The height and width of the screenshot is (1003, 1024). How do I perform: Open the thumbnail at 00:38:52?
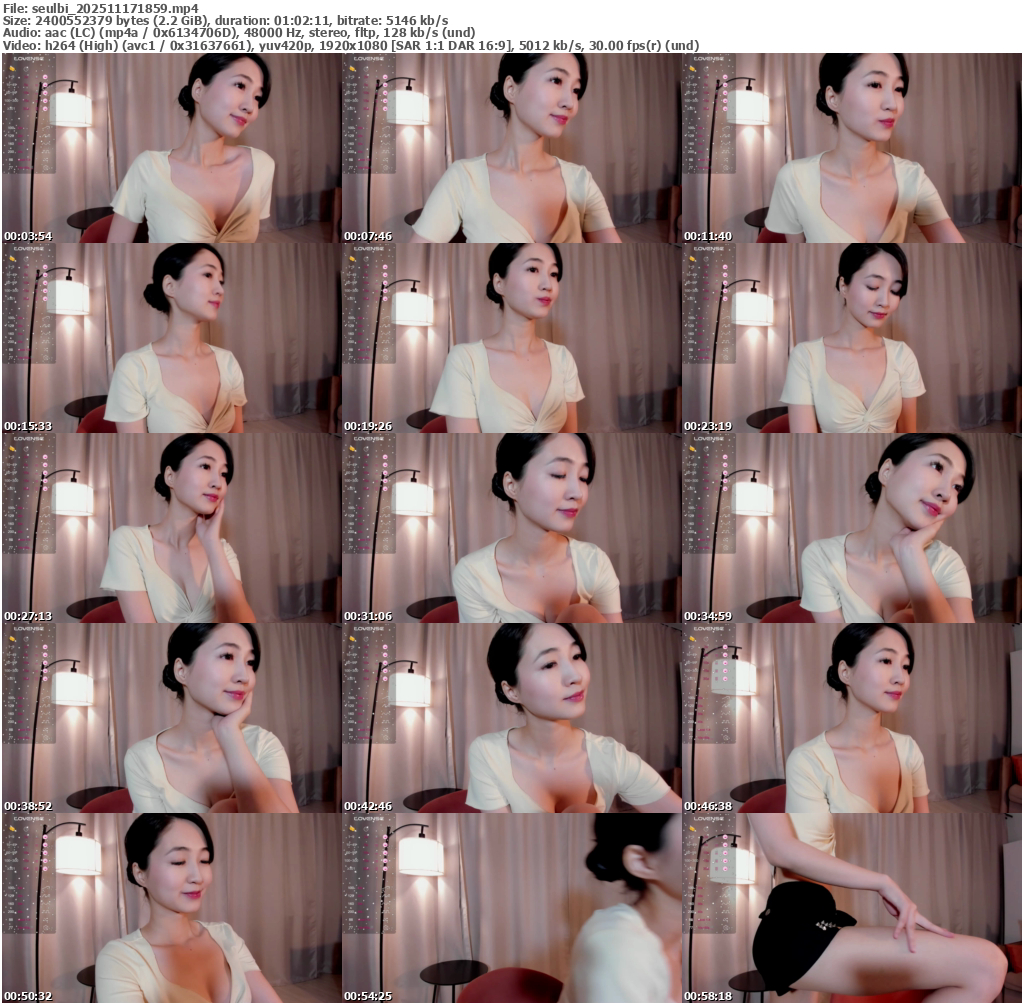[x=171, y=718]
